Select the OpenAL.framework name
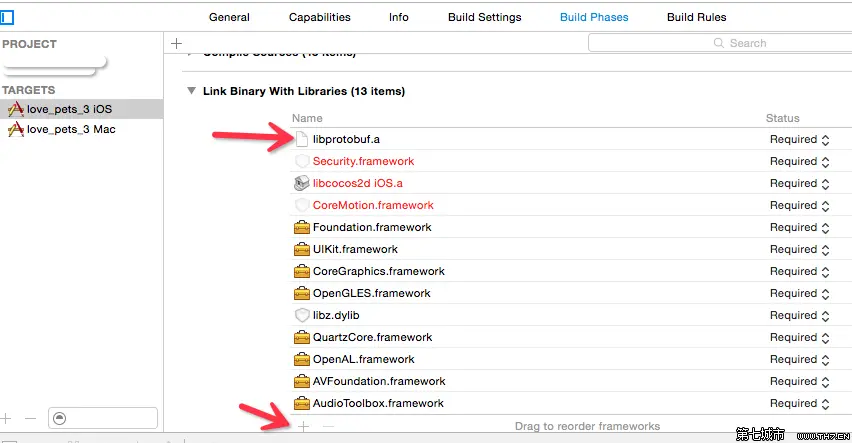 [x=363, y=359]
